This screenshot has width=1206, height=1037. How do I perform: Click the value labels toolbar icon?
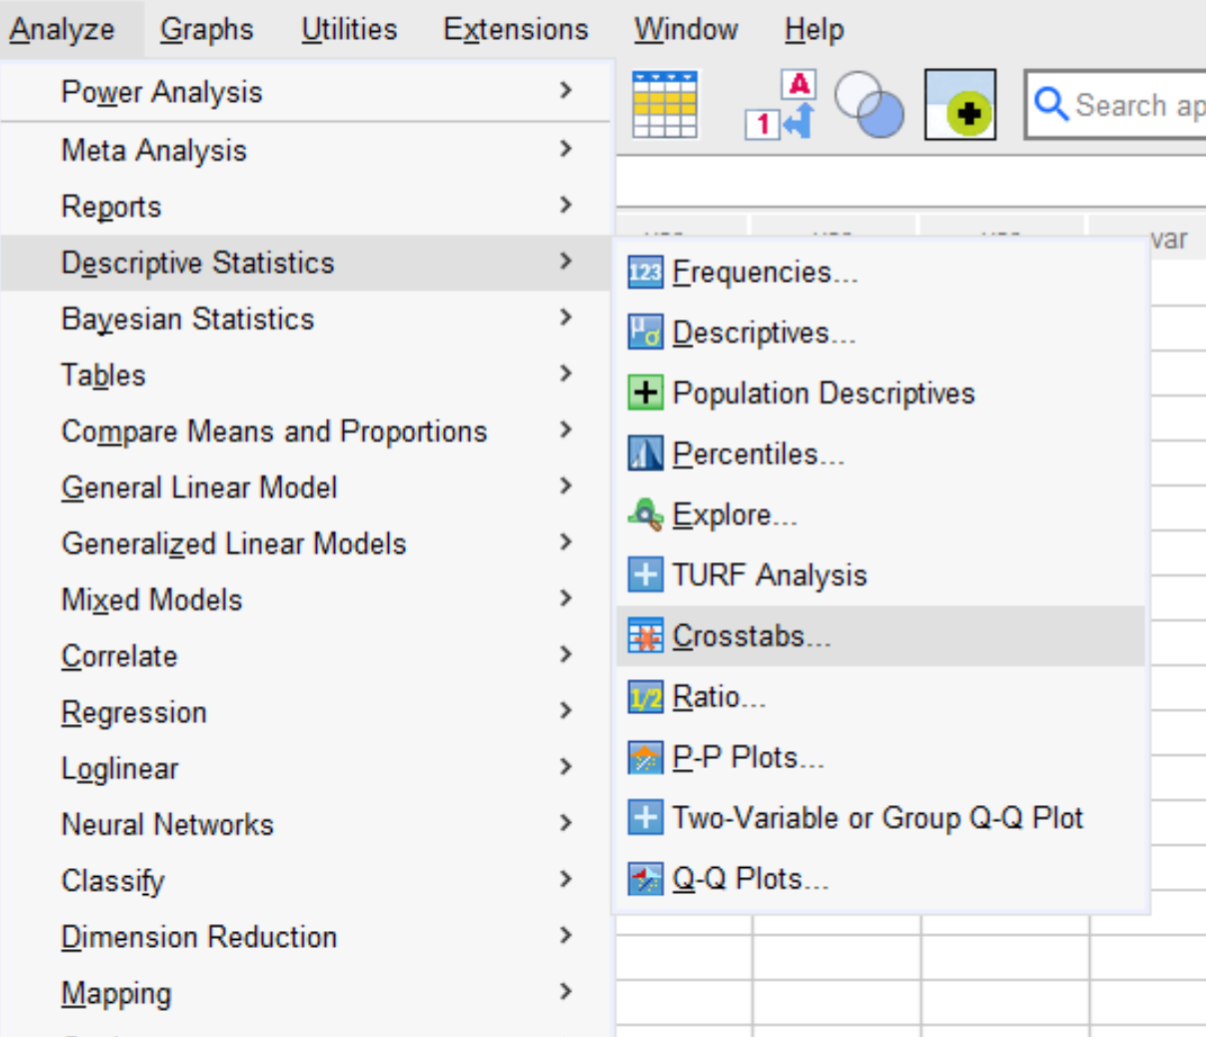(x=781, y=104)
